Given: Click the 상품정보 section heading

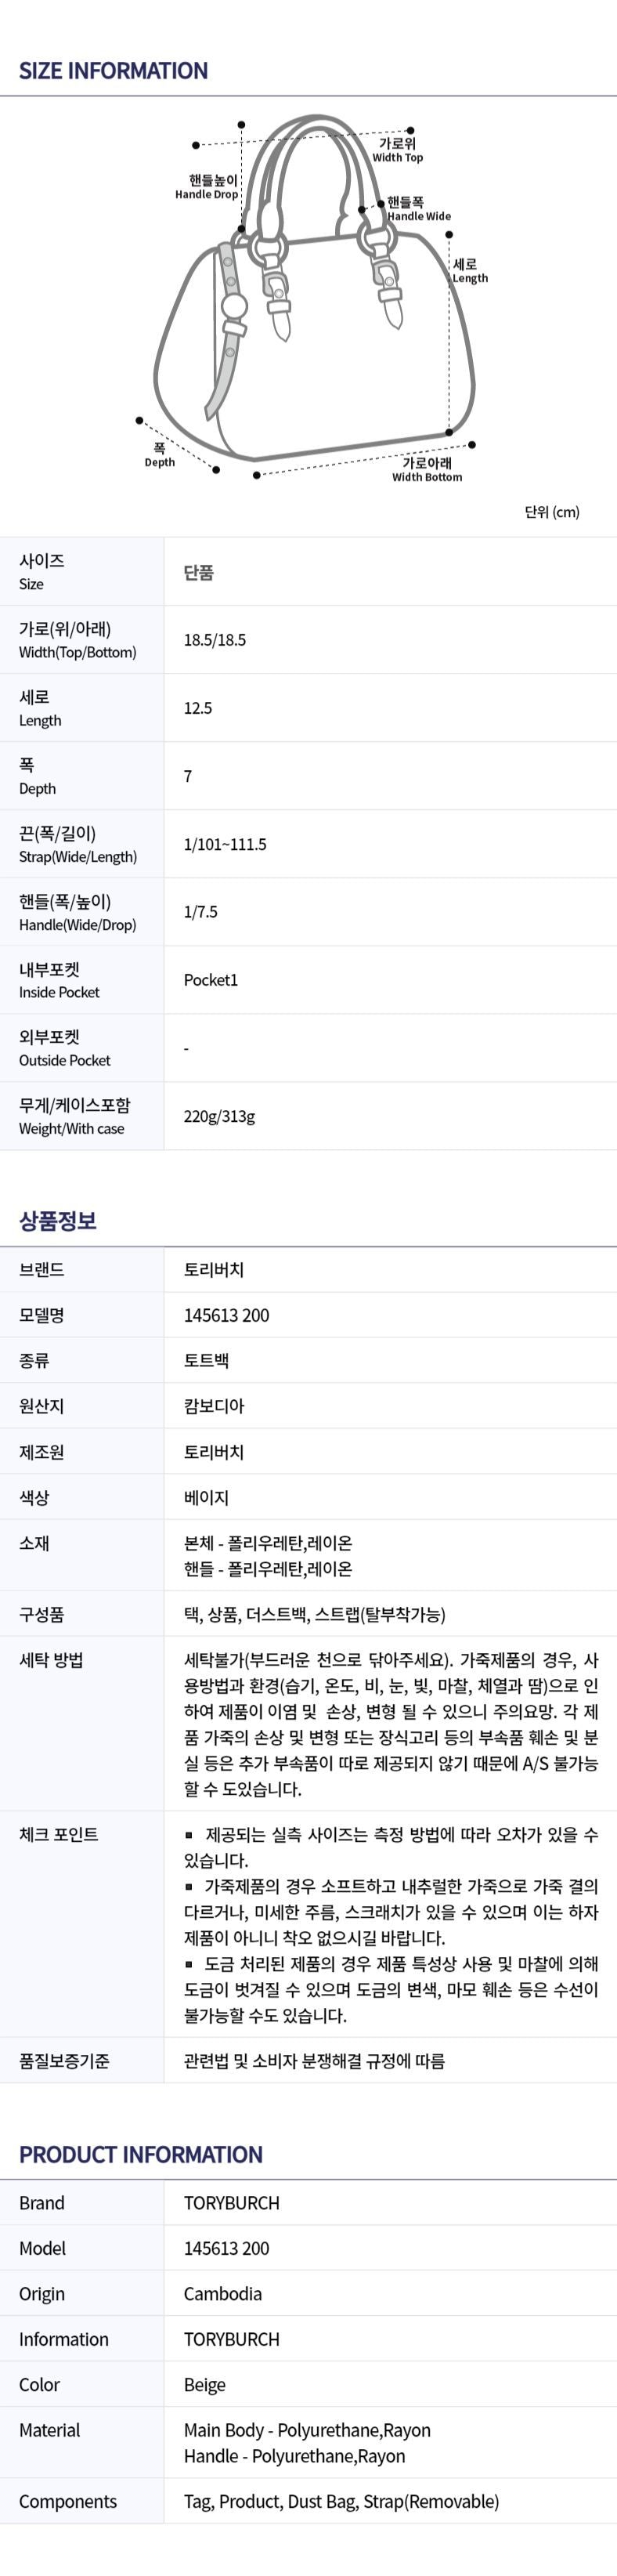Looking at the screenshot, I should click(58, 1220).
